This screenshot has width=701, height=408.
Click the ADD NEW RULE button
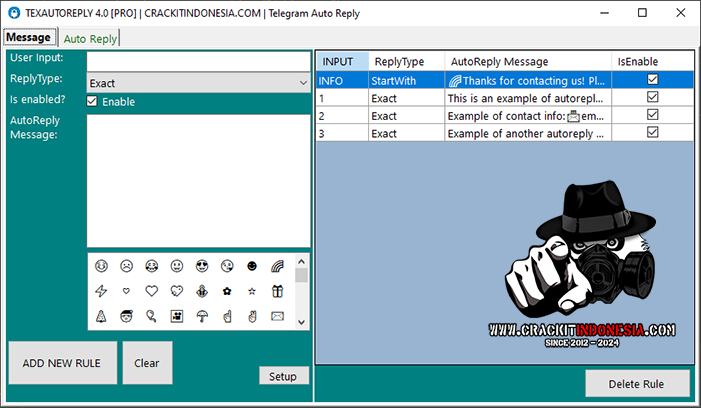point(62,363)
